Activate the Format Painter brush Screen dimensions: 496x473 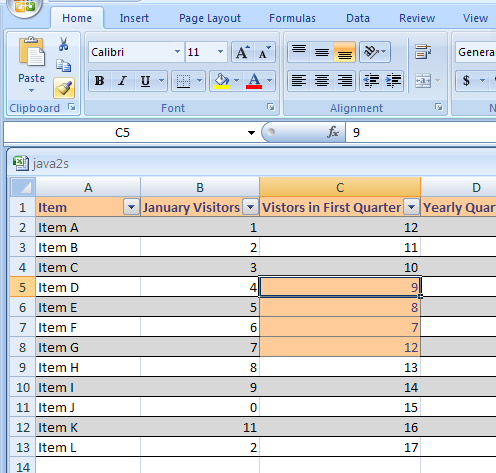[x=64, y=88]
